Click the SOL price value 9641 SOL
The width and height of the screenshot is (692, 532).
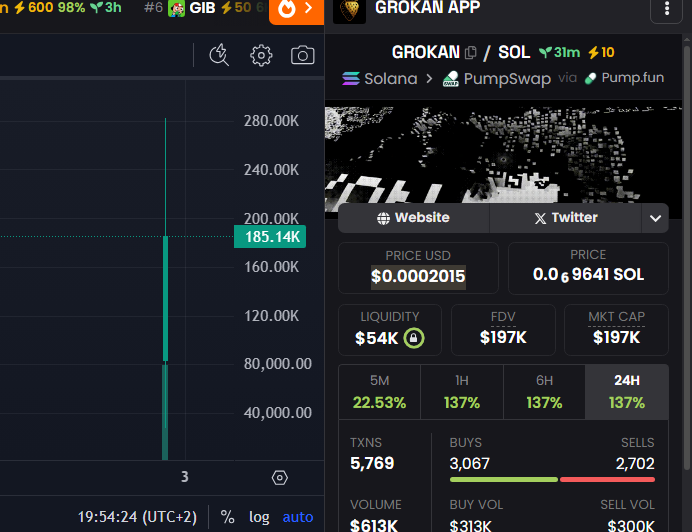click(x=588, y=275)
